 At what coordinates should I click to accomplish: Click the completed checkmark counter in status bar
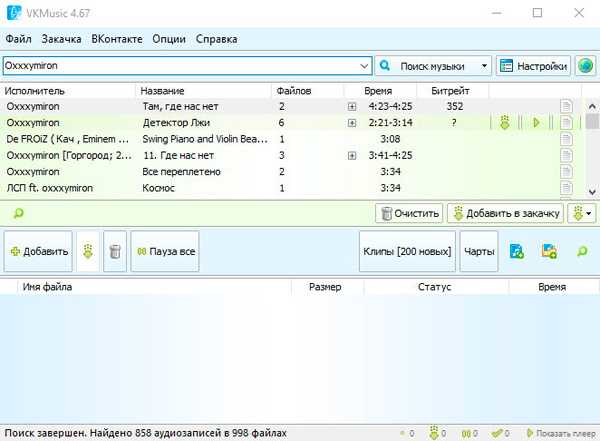pos(497,433)
